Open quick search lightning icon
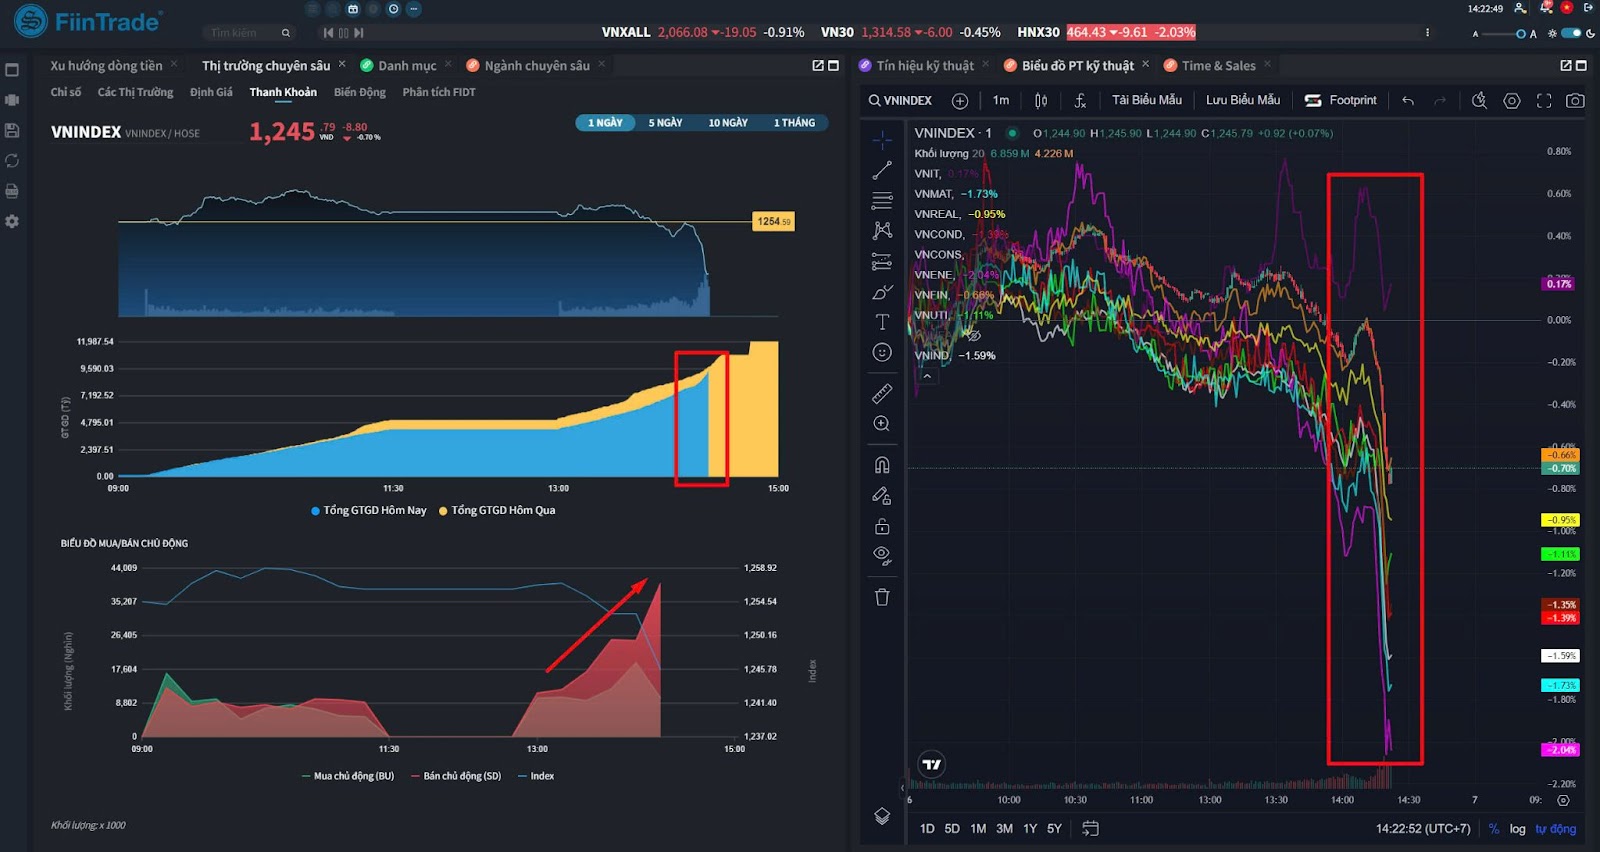The height and width of the screenshot is (852, 1600). click(x=1479, y=100)
